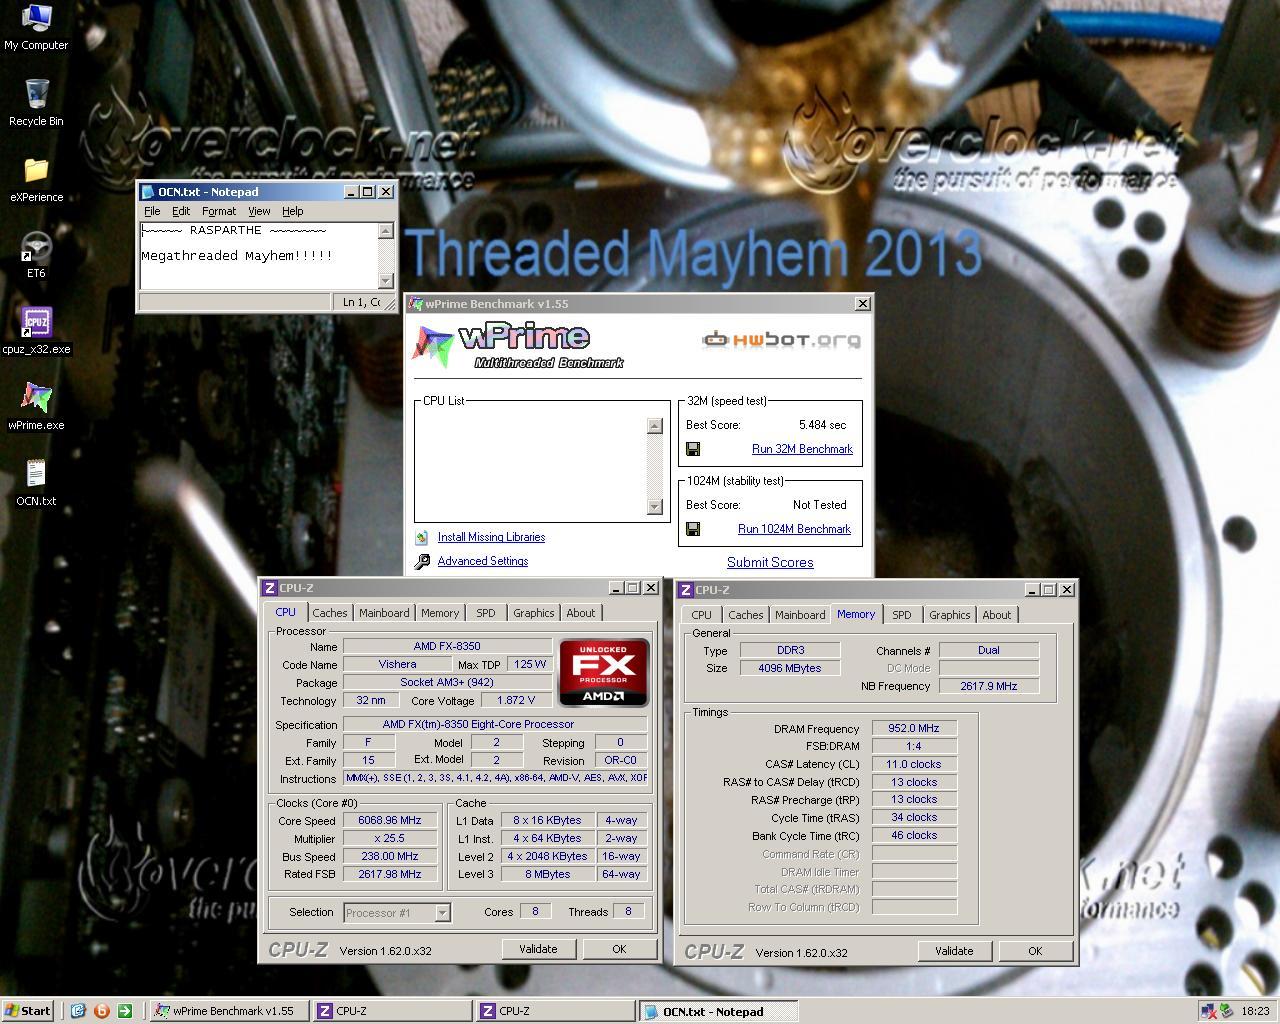Open Memory tab in CPU-Z processor window
The height and width of the screenshot is (1024, 1280).
[440, 613]
